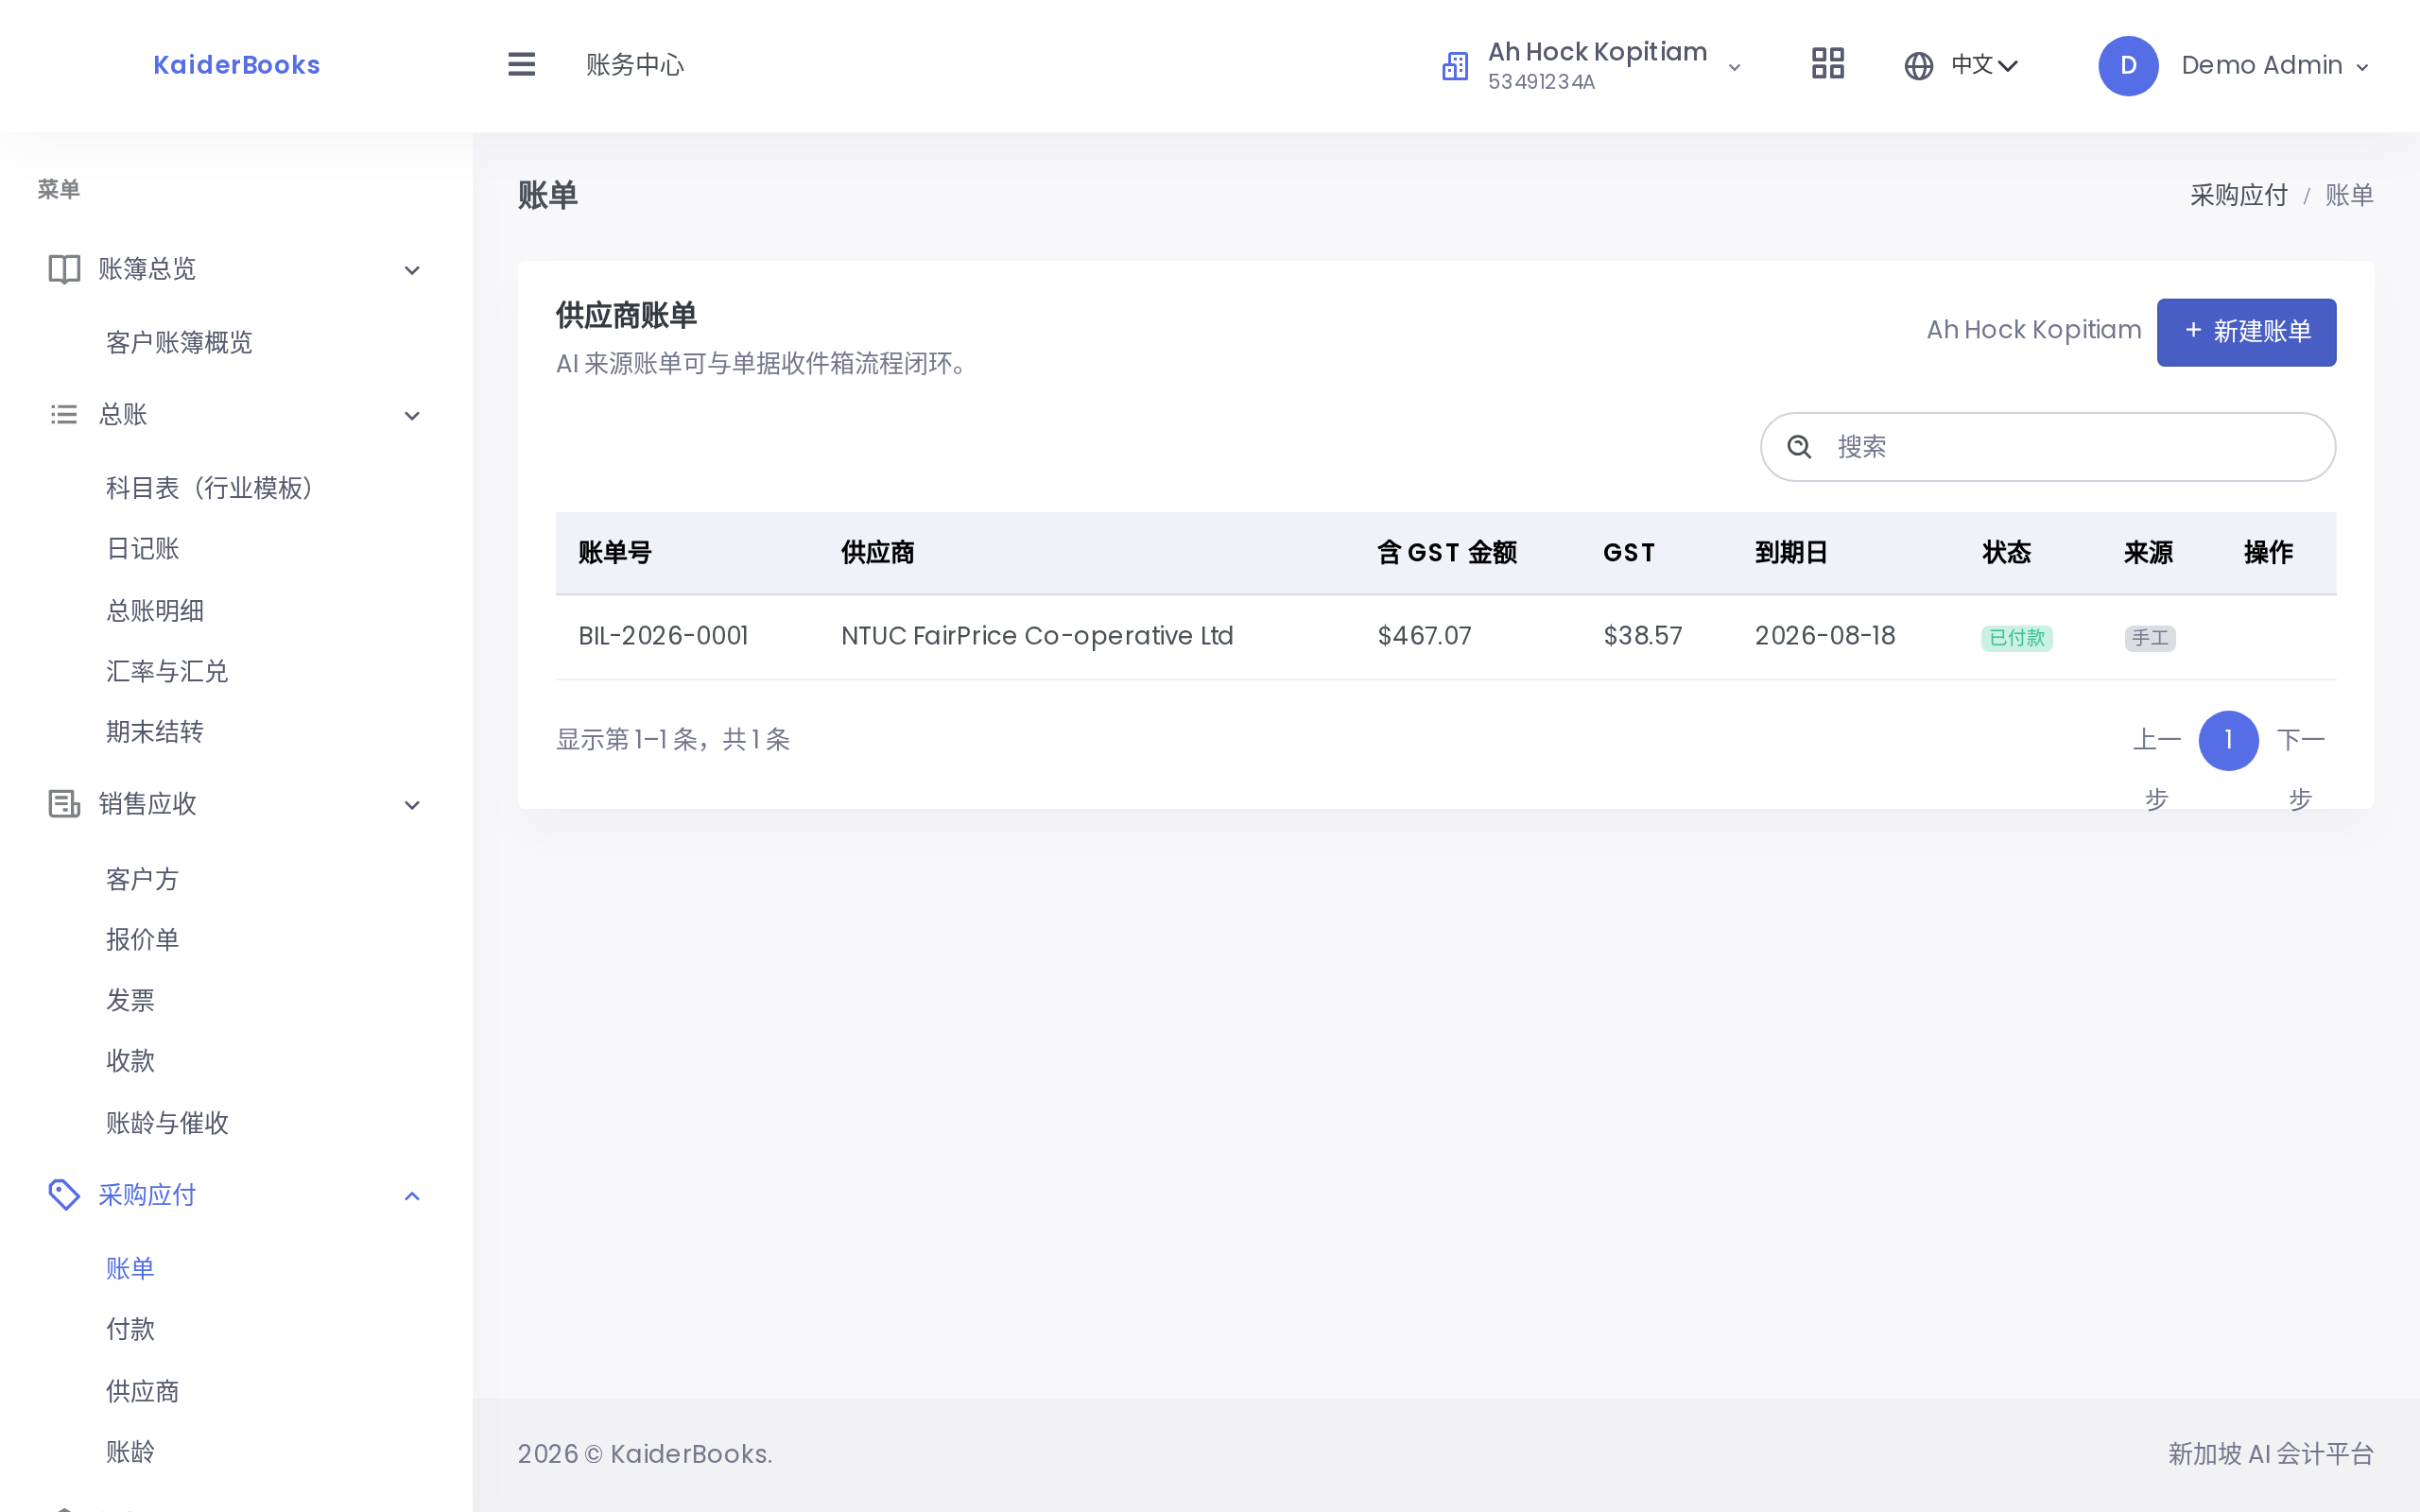The image size is (2420, 1512).
Task: Click the $38.57 GST cell
Action: pyautogui.click(x=1642, y=636)
